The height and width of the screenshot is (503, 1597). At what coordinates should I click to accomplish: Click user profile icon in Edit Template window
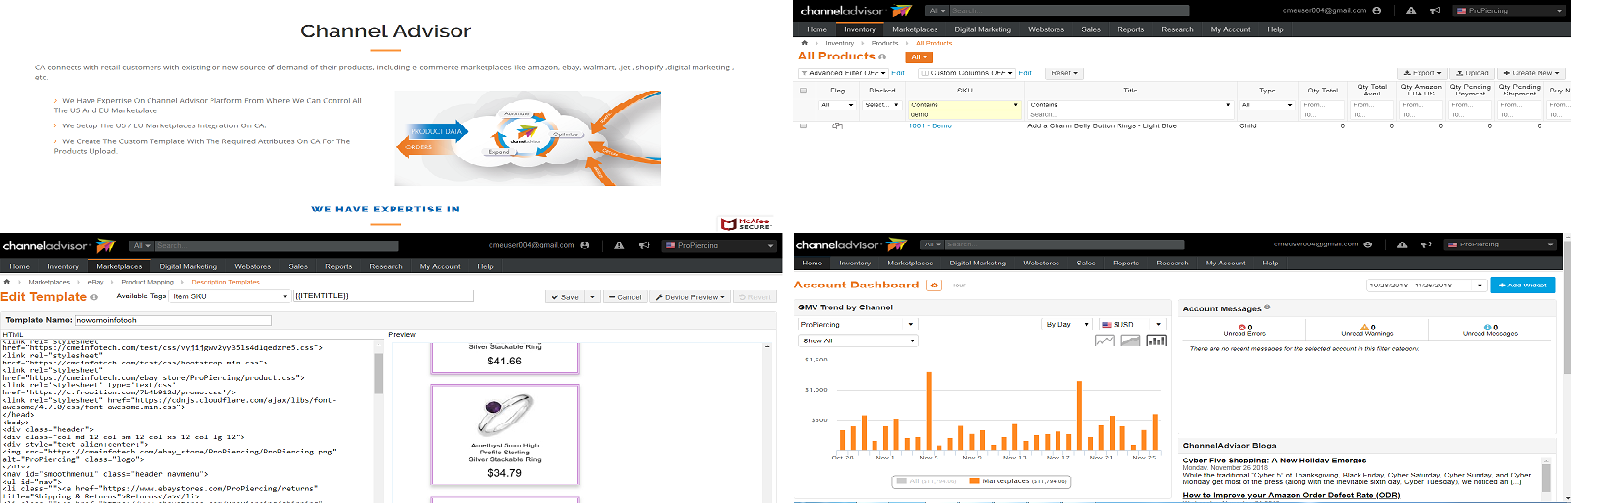click(585, 245)
